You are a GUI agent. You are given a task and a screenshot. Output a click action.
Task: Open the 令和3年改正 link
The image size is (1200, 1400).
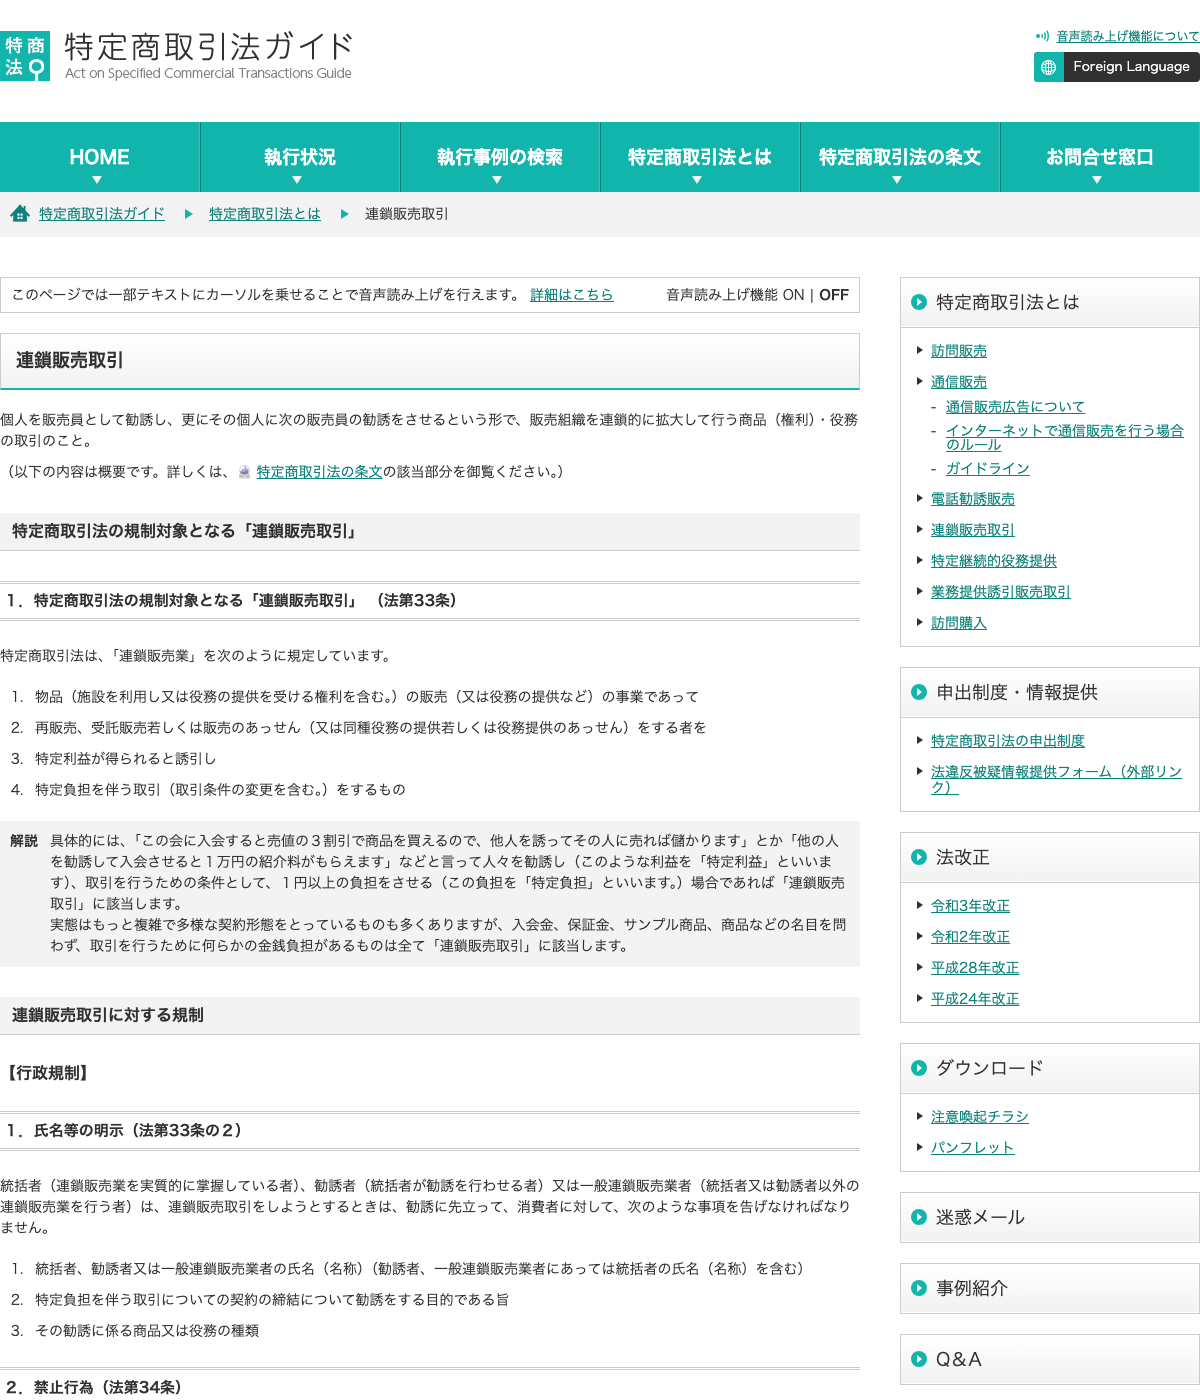[970, 906]
